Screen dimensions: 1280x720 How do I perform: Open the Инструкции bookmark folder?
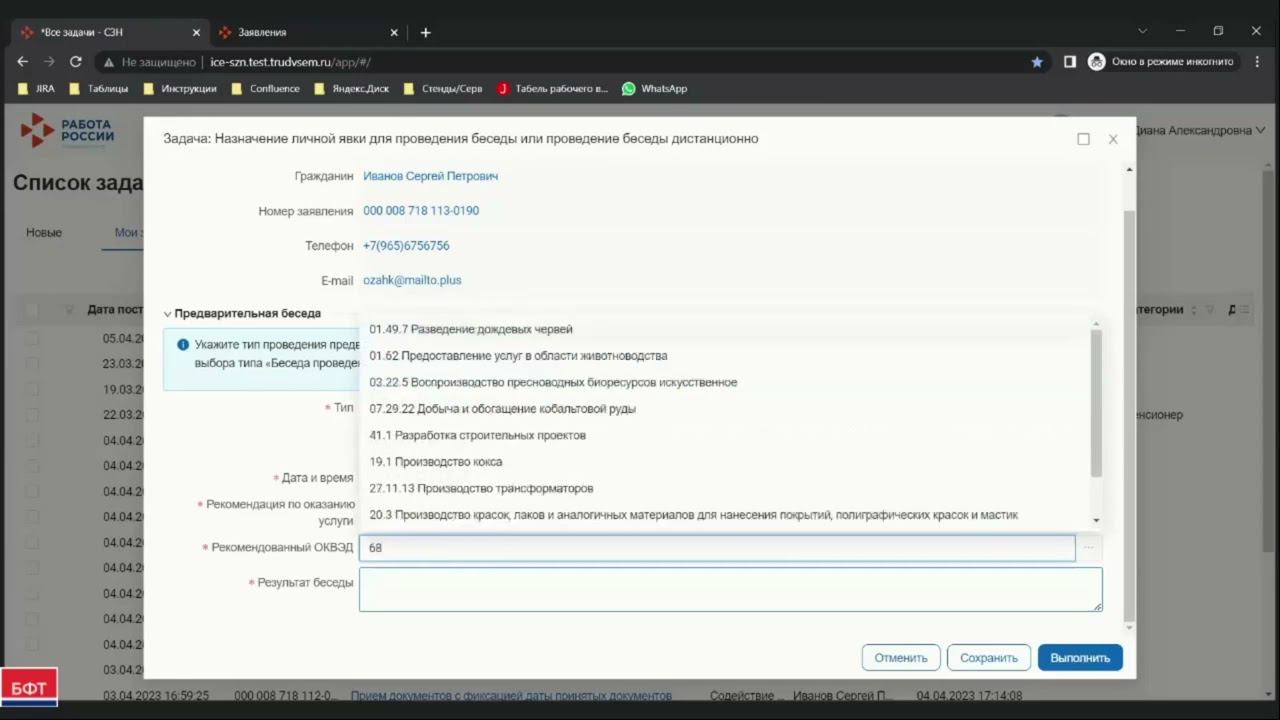point(179,88)
